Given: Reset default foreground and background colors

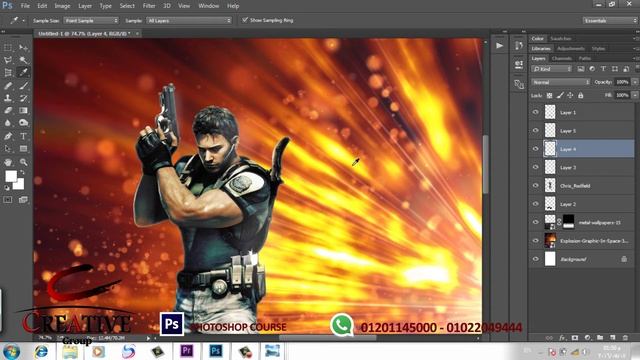Looking at the screenshot, I should tap(7, 188).
